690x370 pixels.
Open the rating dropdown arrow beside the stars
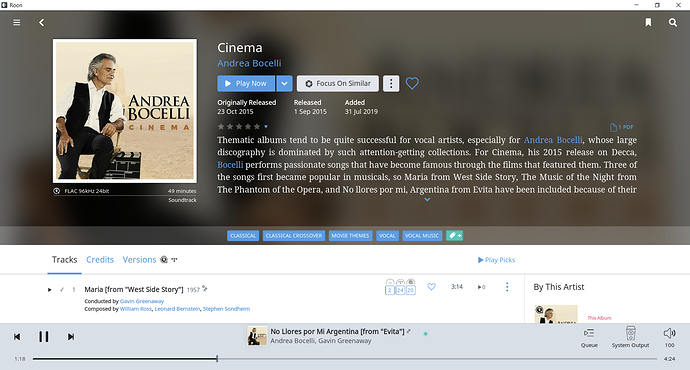coord(266,127)
